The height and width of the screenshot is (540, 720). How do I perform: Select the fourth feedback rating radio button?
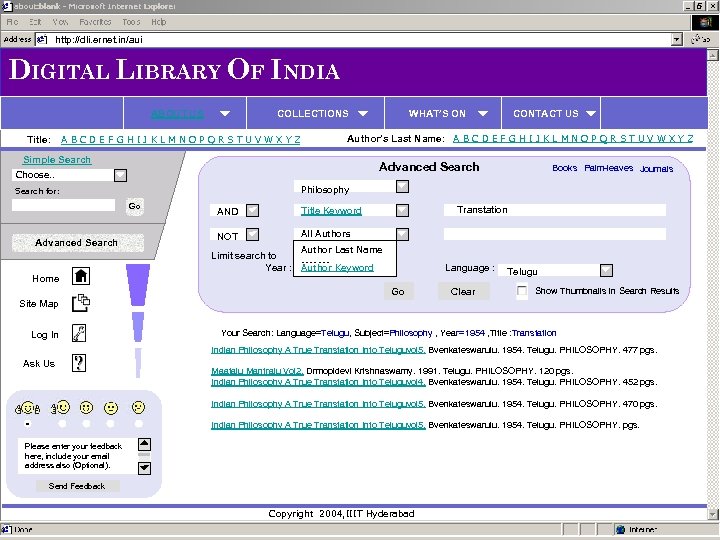point(110,423)
